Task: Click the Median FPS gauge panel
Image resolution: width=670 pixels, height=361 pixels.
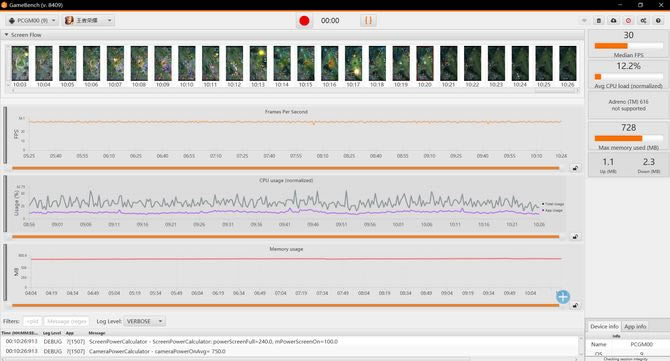Action: click(629, 44)
